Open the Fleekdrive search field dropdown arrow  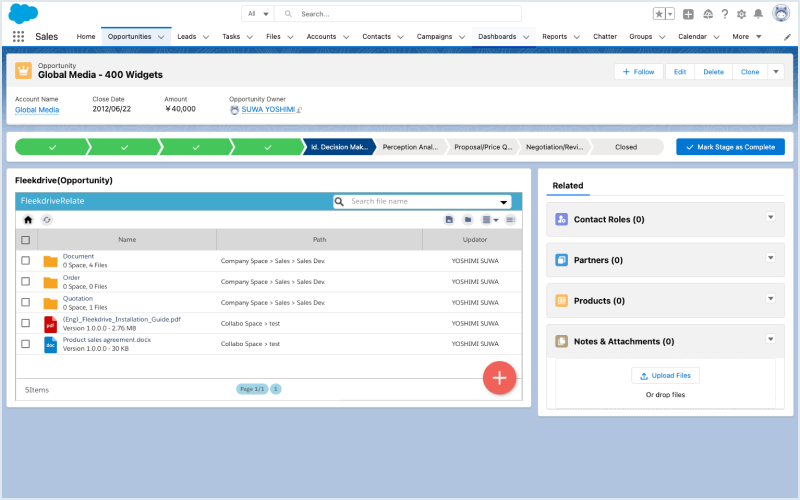[x=504, y=202]
